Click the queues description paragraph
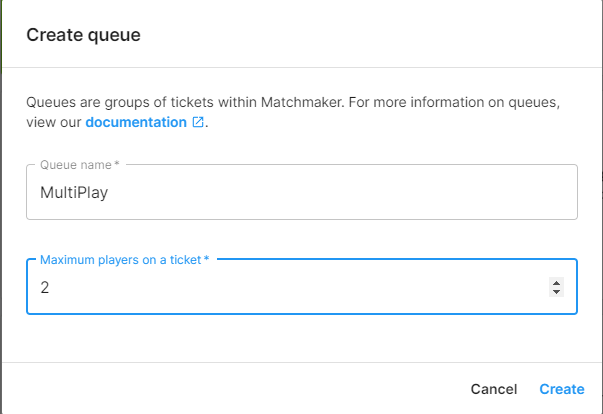Viewport: 603px width, 414px height. (293, 112)
